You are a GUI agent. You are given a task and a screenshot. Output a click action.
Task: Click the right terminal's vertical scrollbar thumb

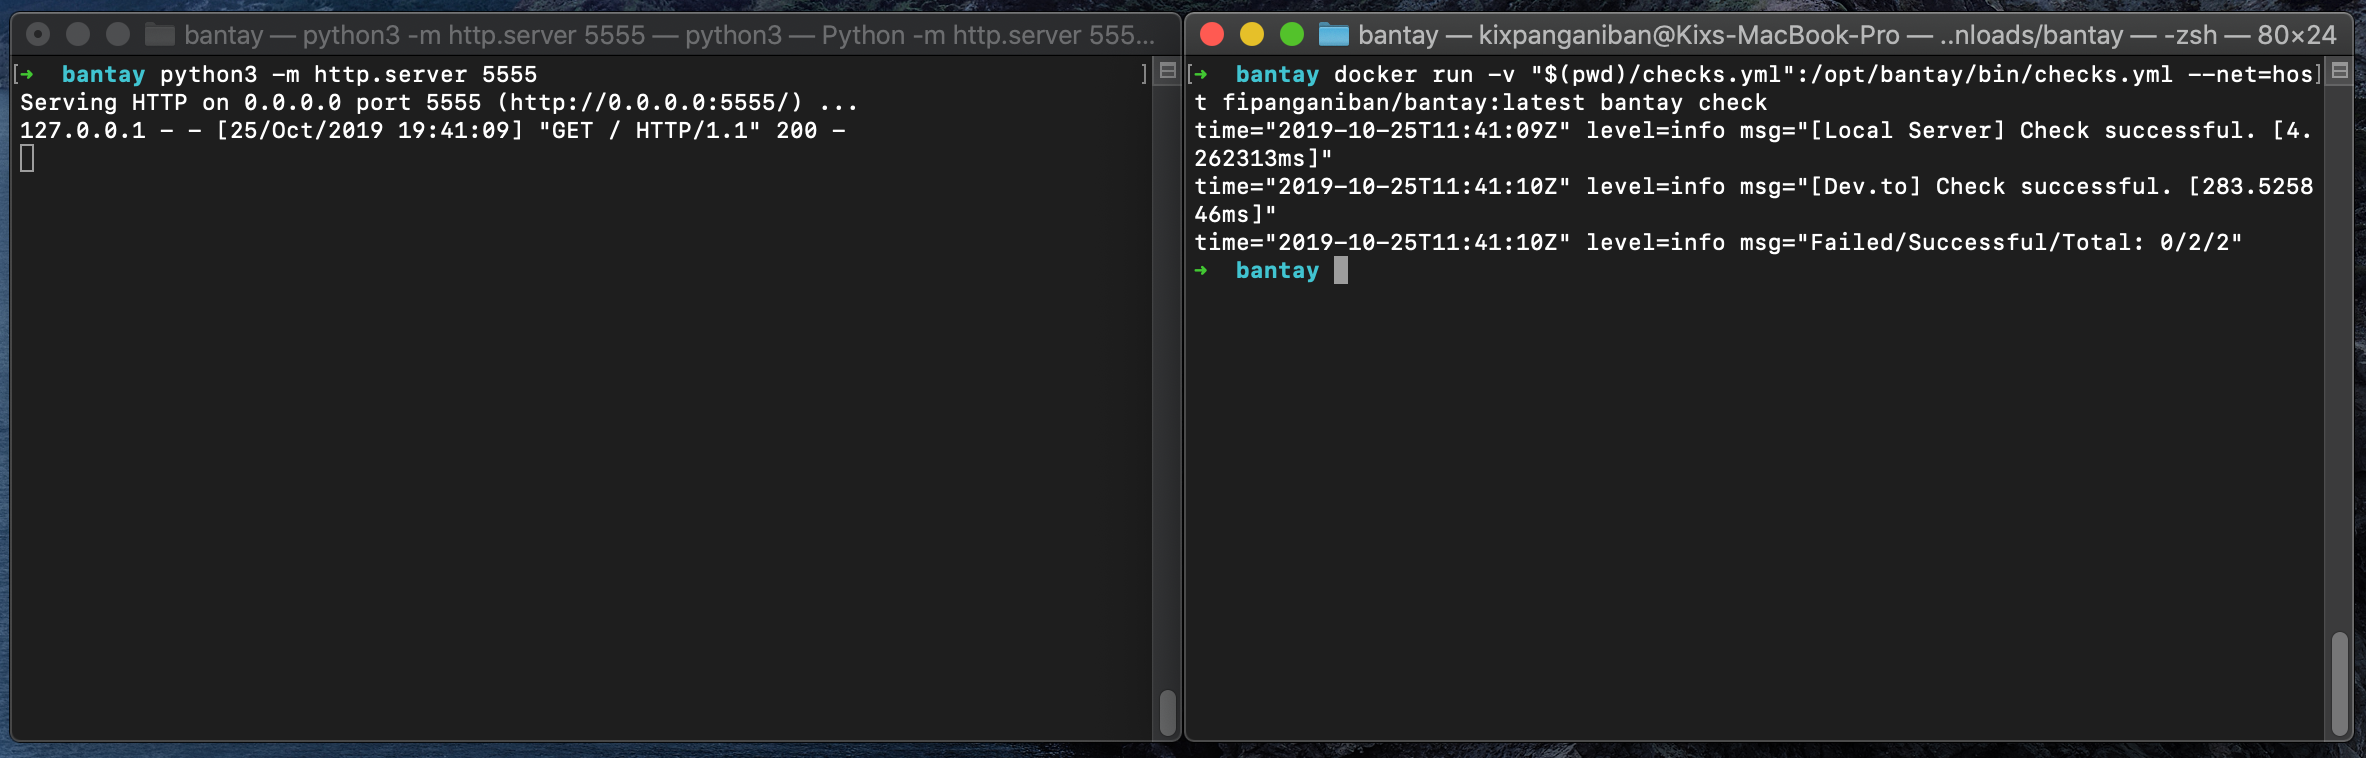[x=2340, y=684]
